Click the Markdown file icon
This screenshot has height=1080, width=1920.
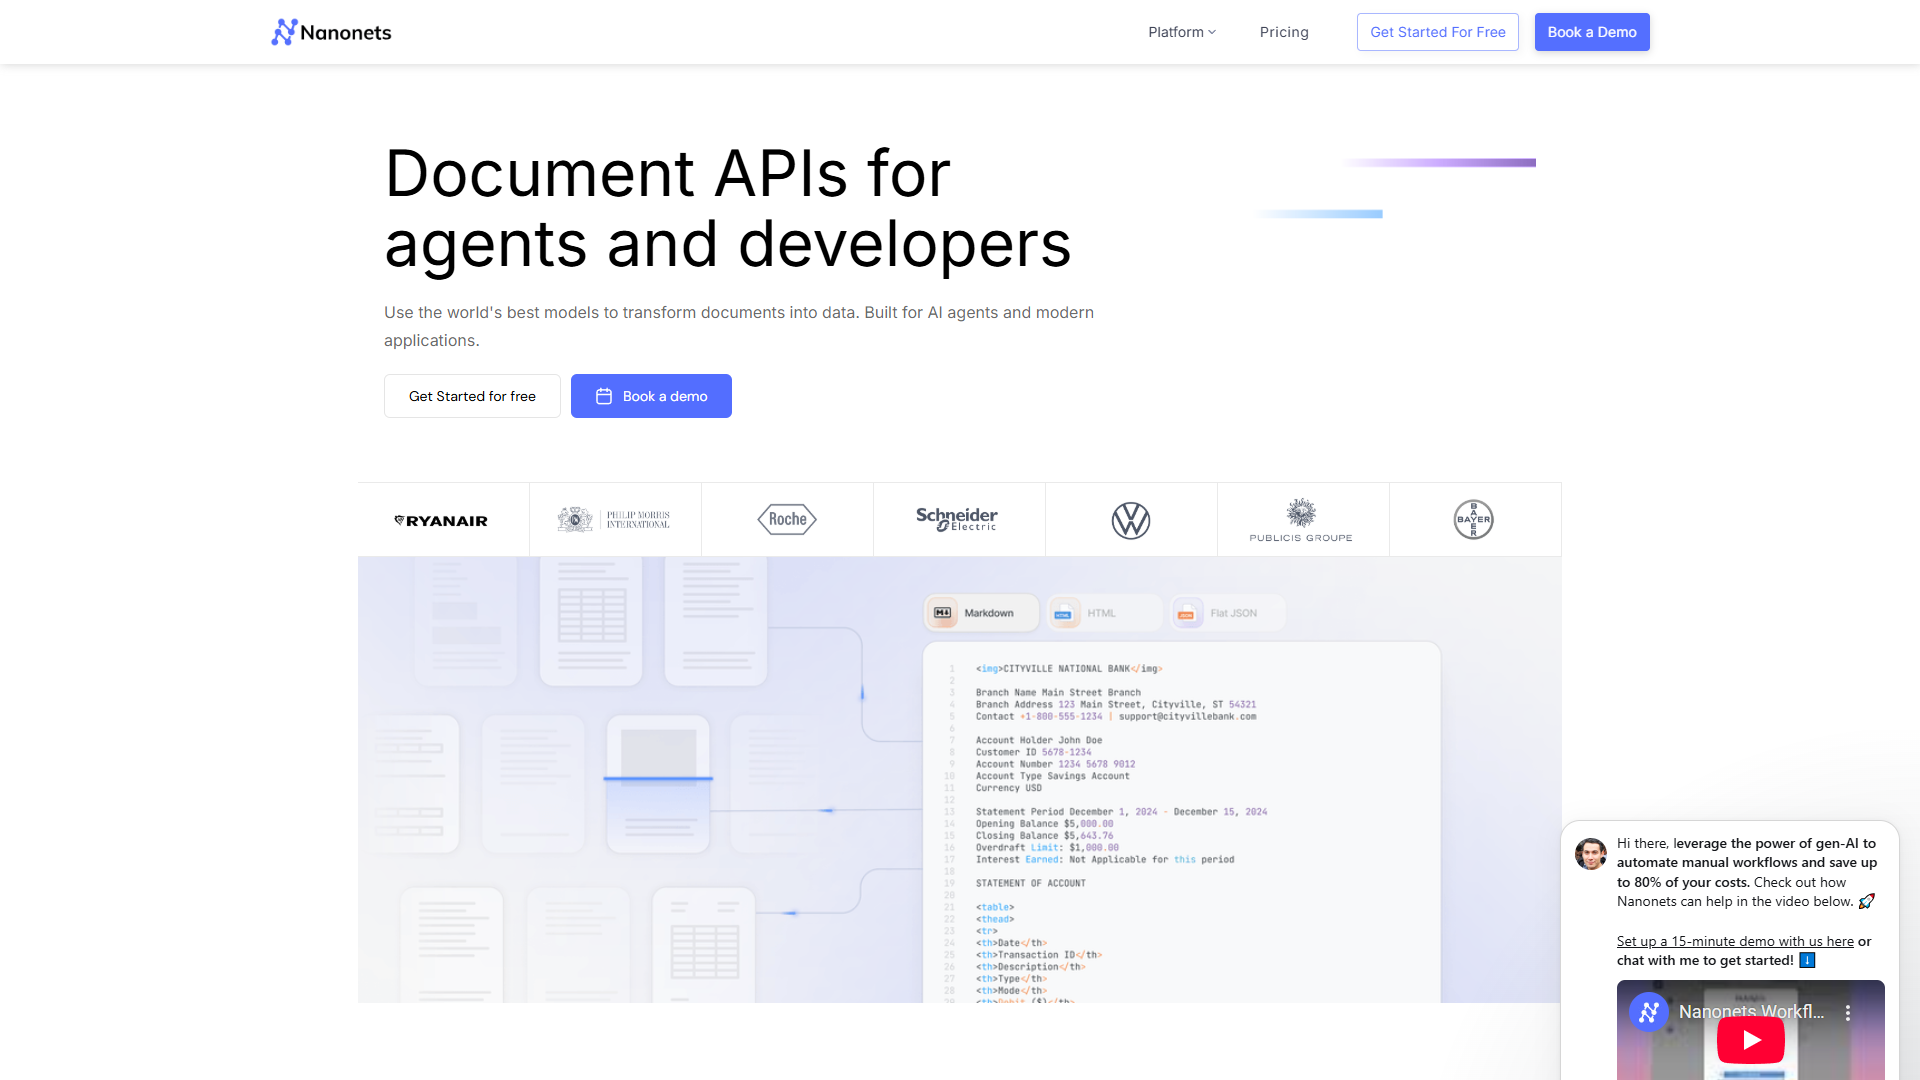pyautogui.click(x=943, y=613)
